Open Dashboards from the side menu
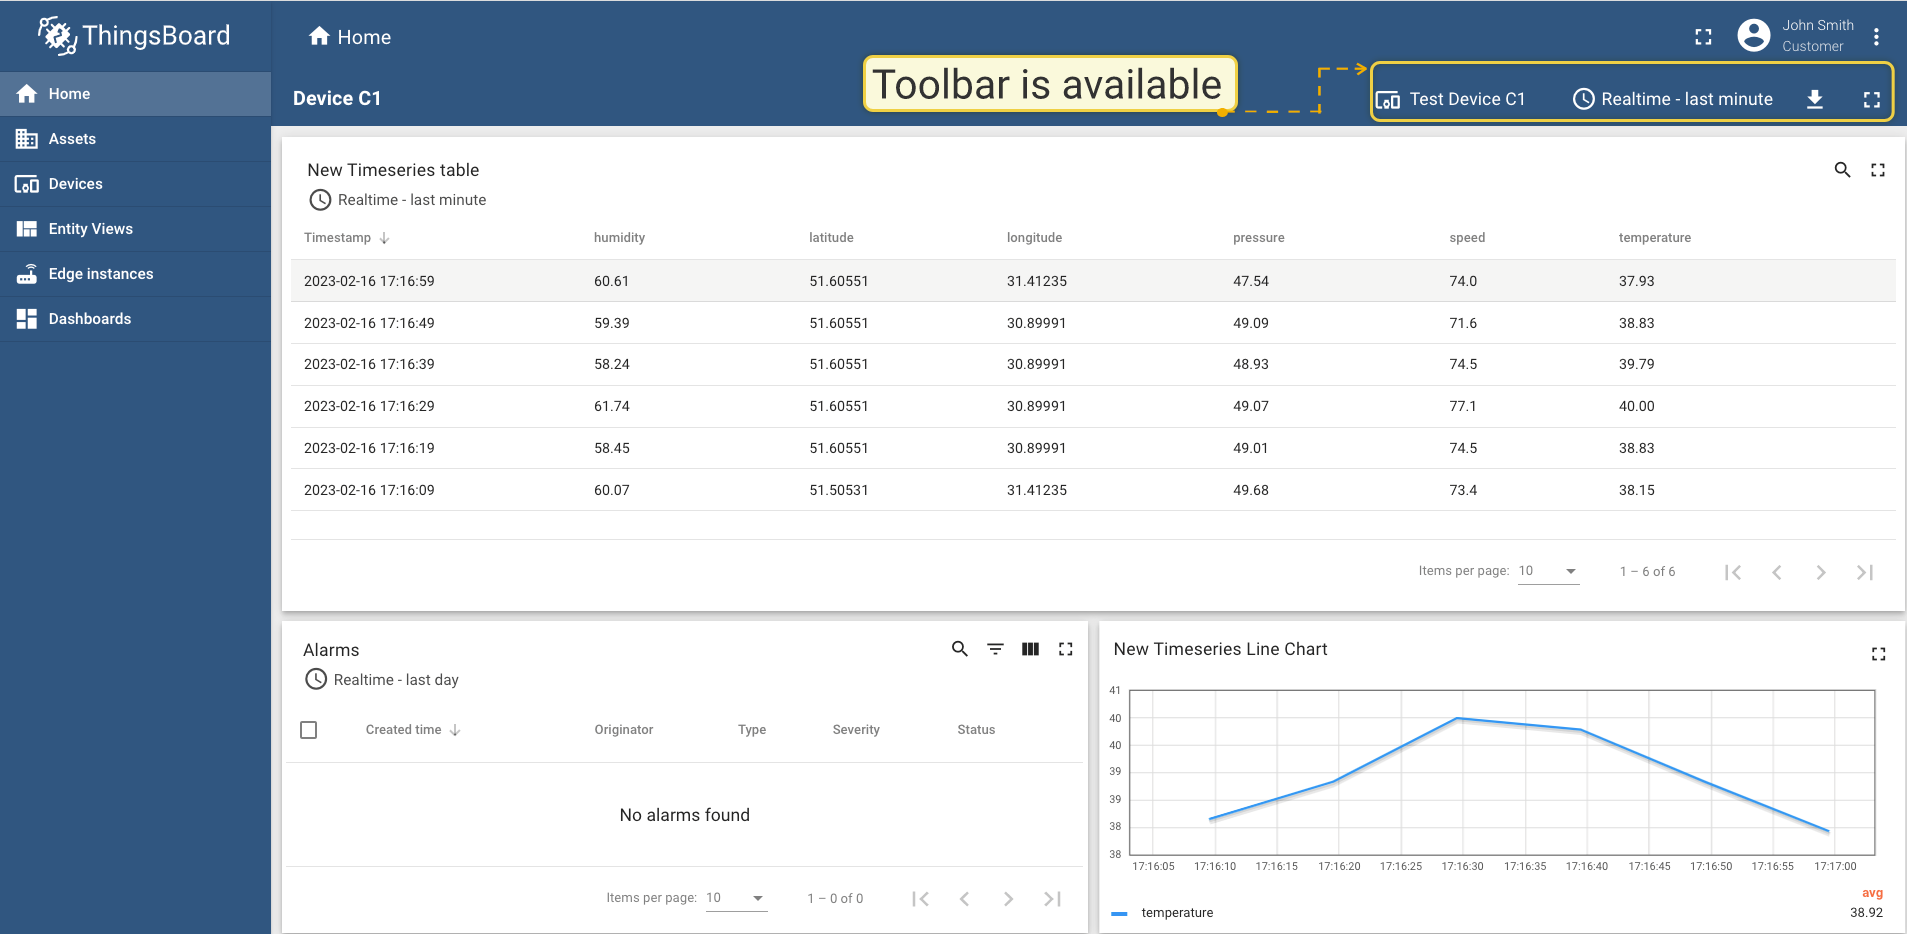The height and width of the screenshot is (935, 1907). point(89,319)
